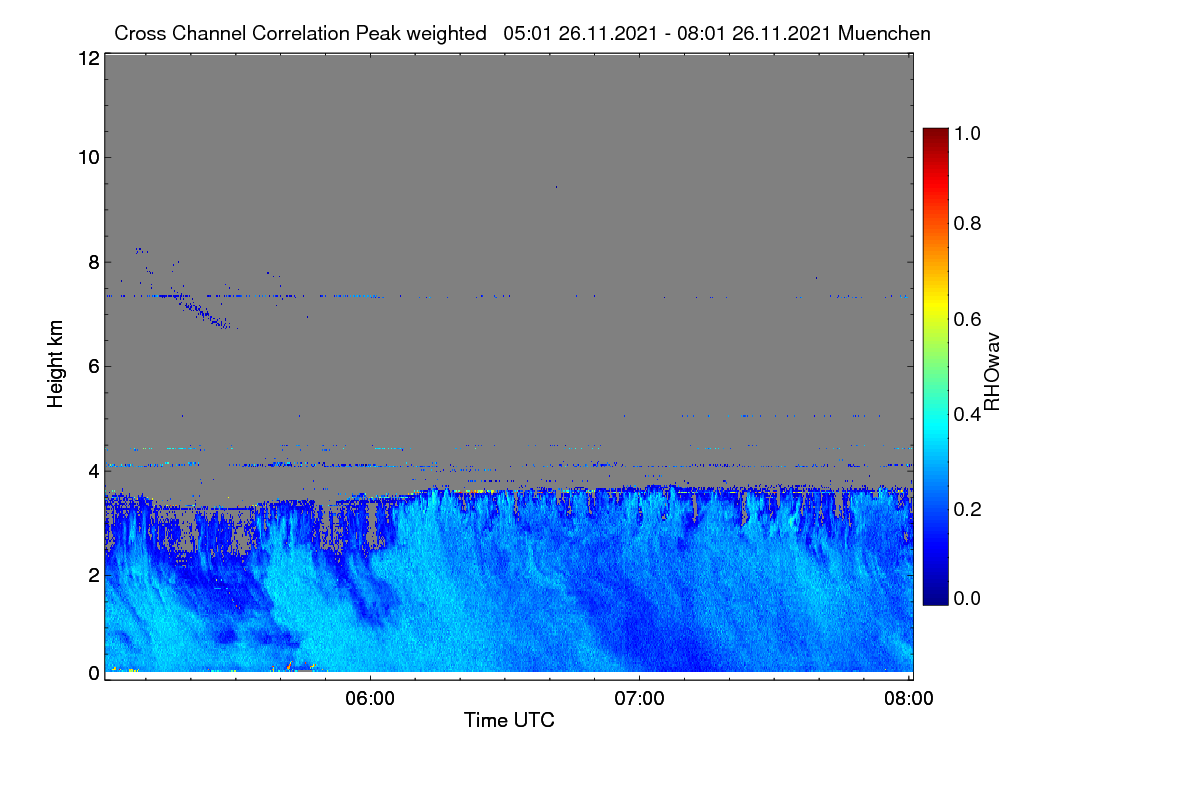Click the colorbar value label 1.0
The width and height of the screenshot is (1200, 800).
point(967,131)
